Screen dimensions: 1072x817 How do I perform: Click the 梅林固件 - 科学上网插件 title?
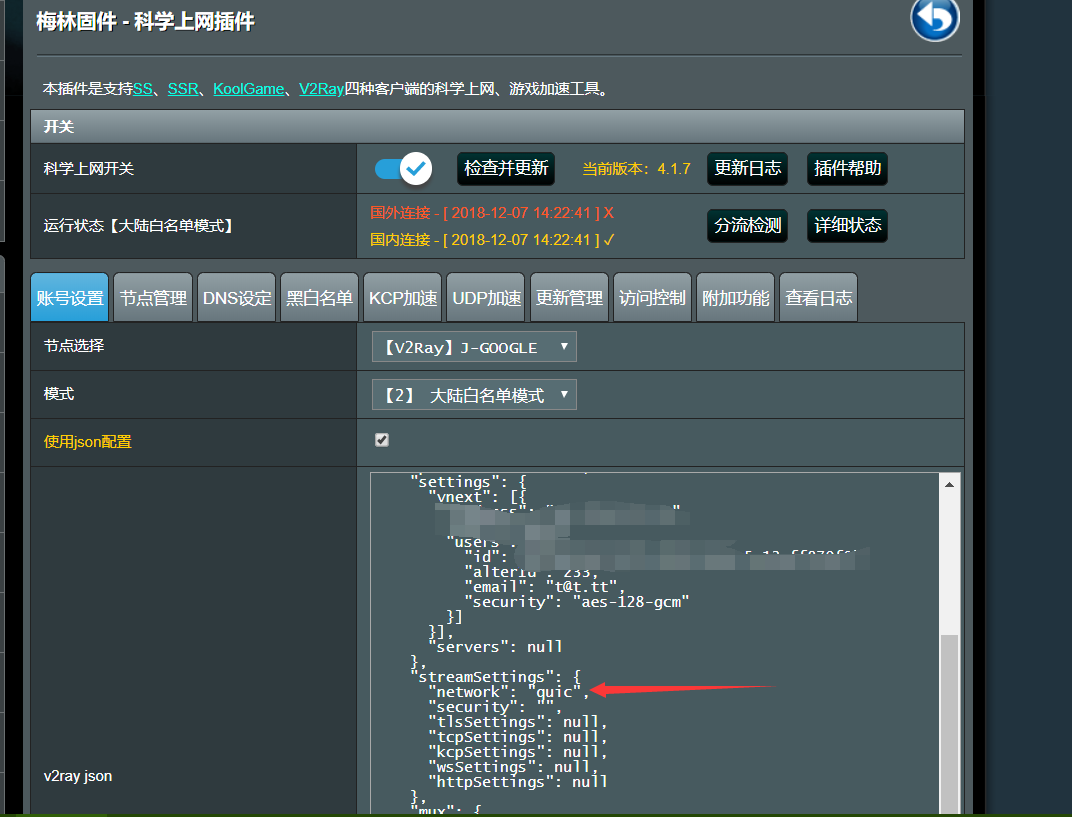click(x=145, y=22)
